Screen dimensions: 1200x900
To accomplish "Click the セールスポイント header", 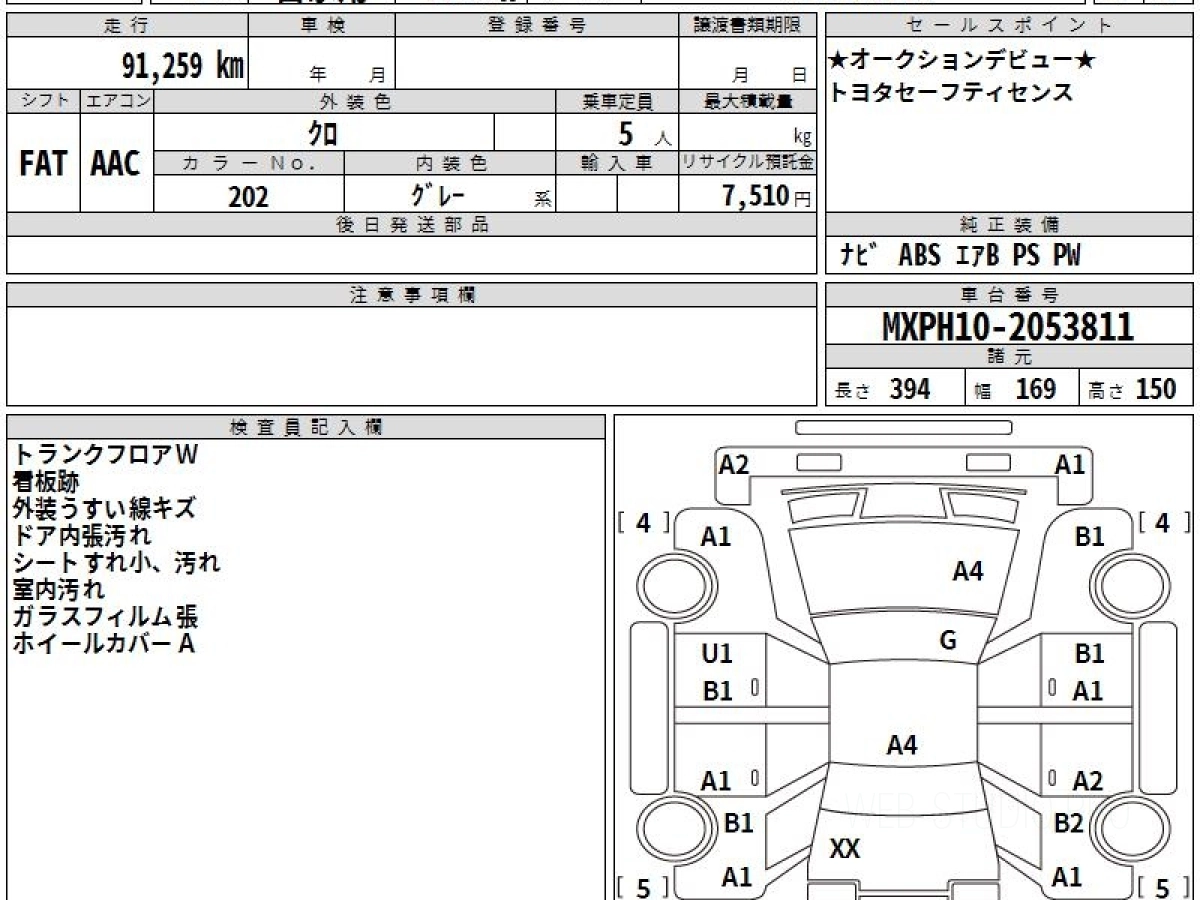I will [1009, 26].
